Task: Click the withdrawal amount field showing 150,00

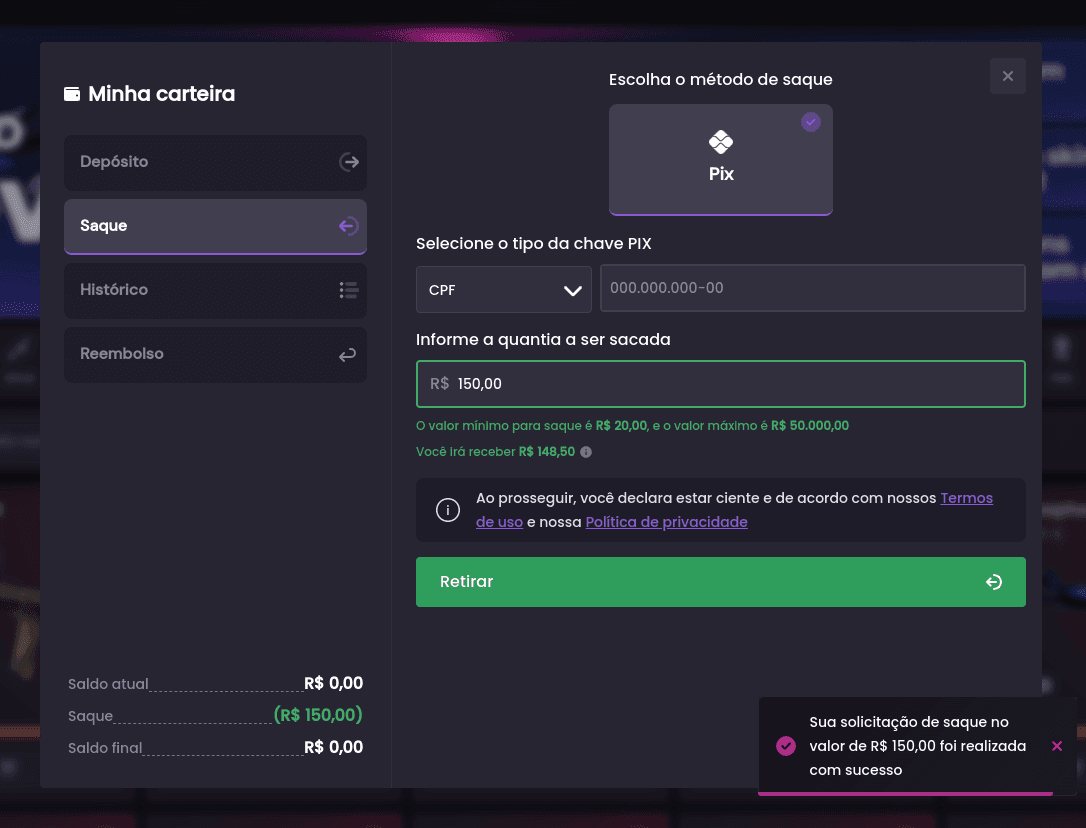Action: 720,384
